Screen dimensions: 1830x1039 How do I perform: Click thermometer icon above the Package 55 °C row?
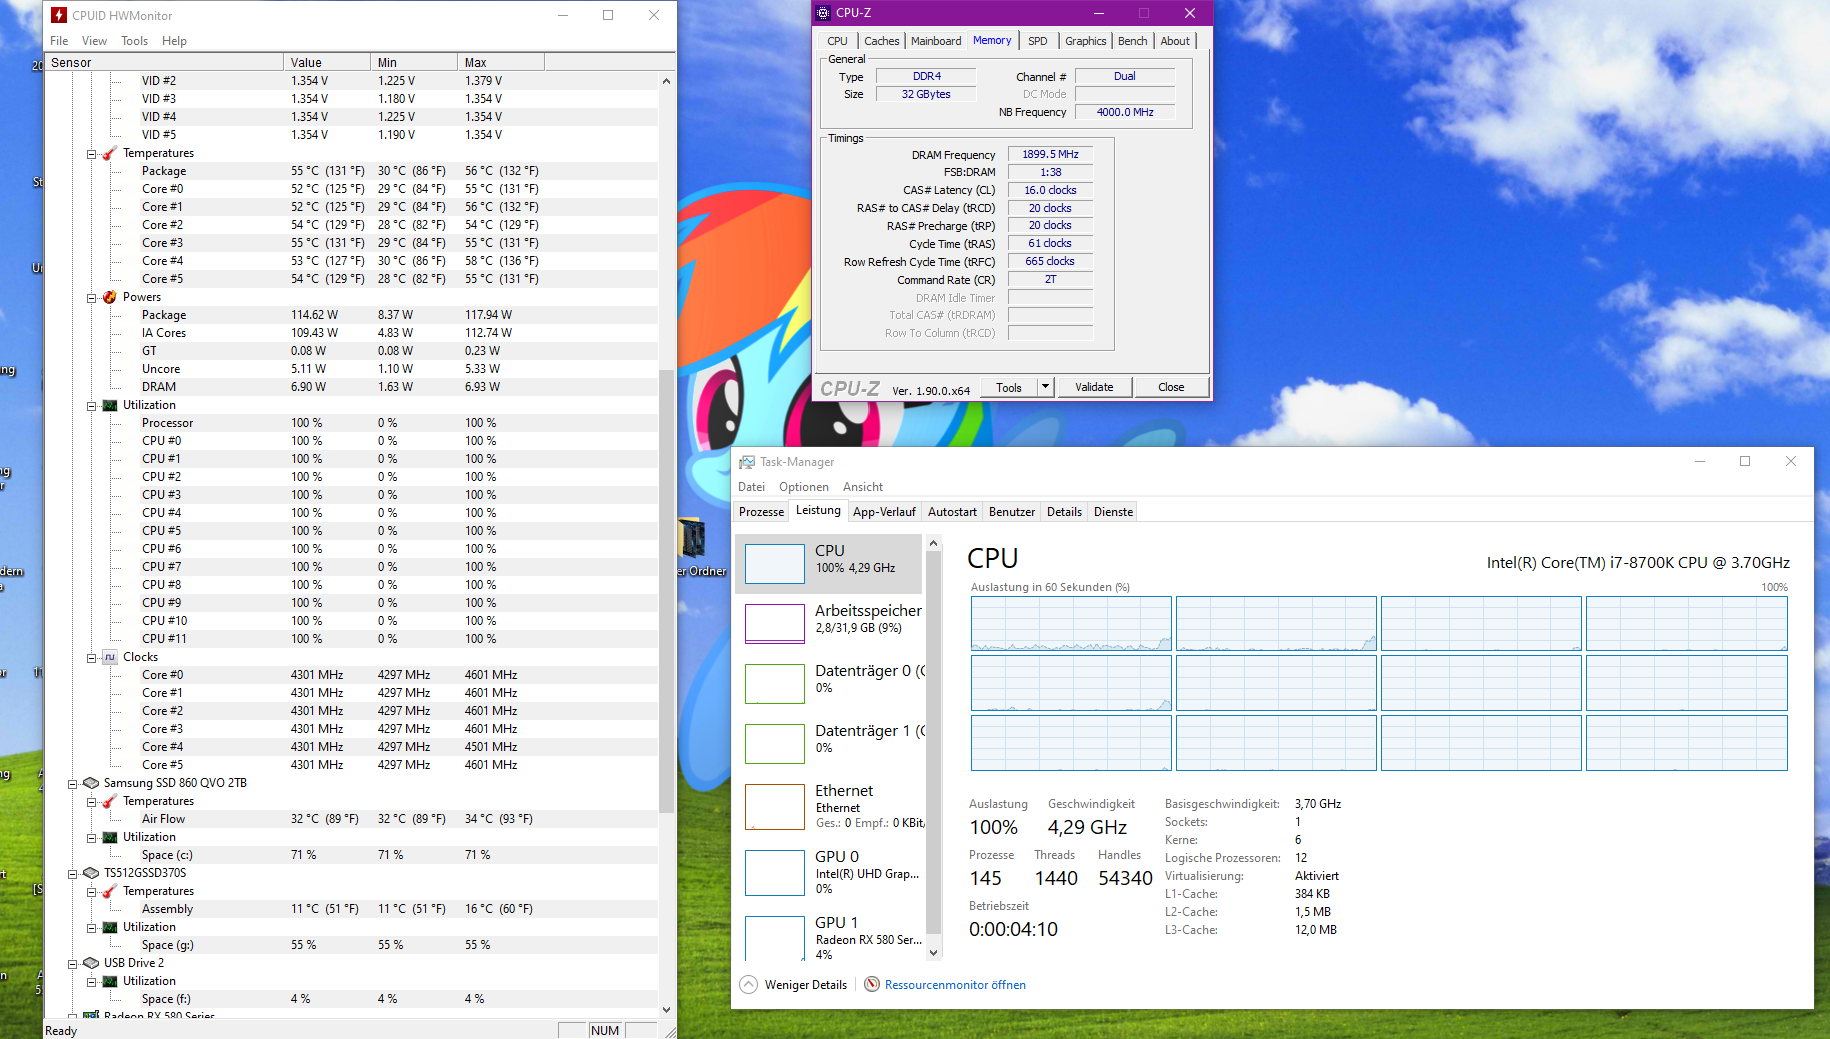109,153
